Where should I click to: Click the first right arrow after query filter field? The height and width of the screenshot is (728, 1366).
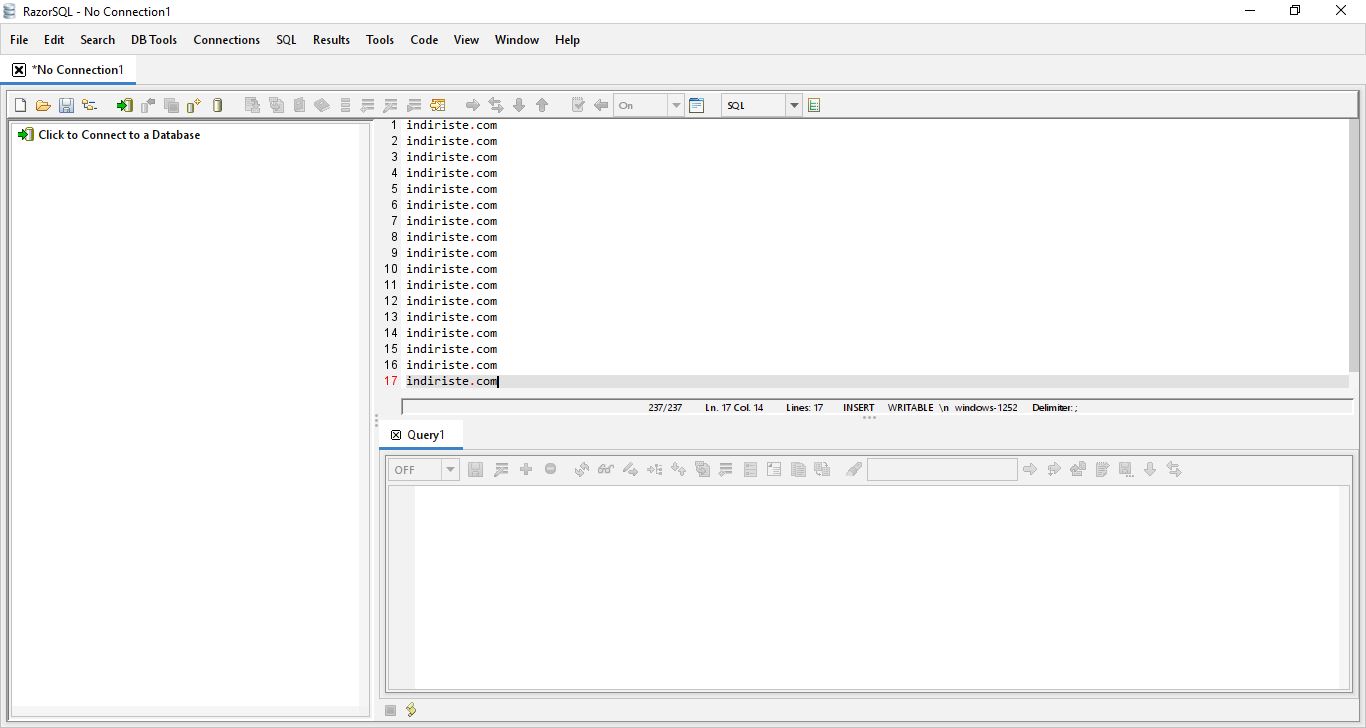[1030, 469]
